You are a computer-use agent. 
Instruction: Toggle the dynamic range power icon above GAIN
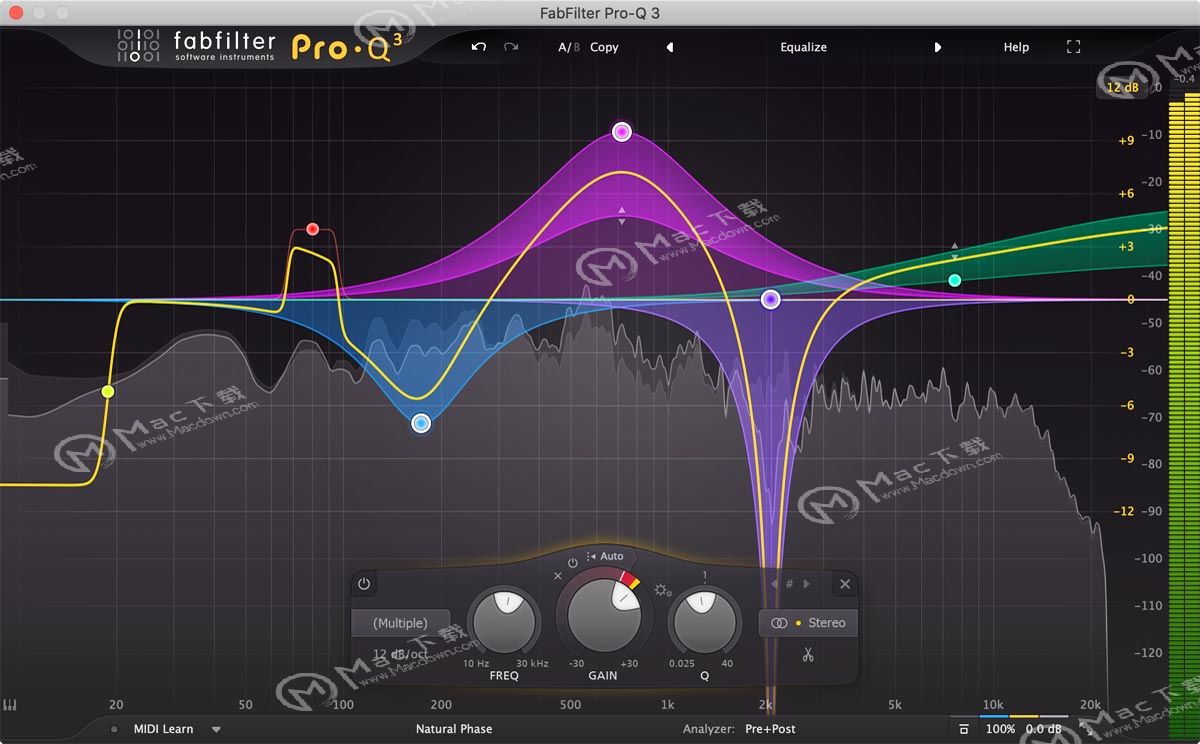click(573, 563)
